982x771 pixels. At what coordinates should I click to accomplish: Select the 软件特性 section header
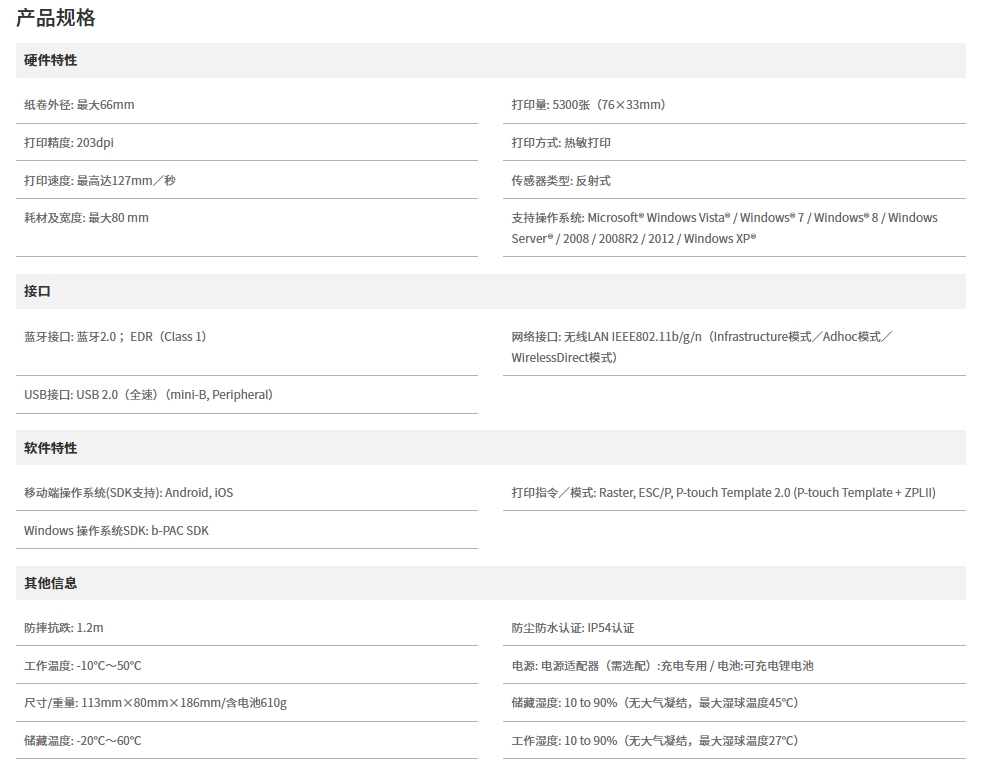click(x=51, y=448)
